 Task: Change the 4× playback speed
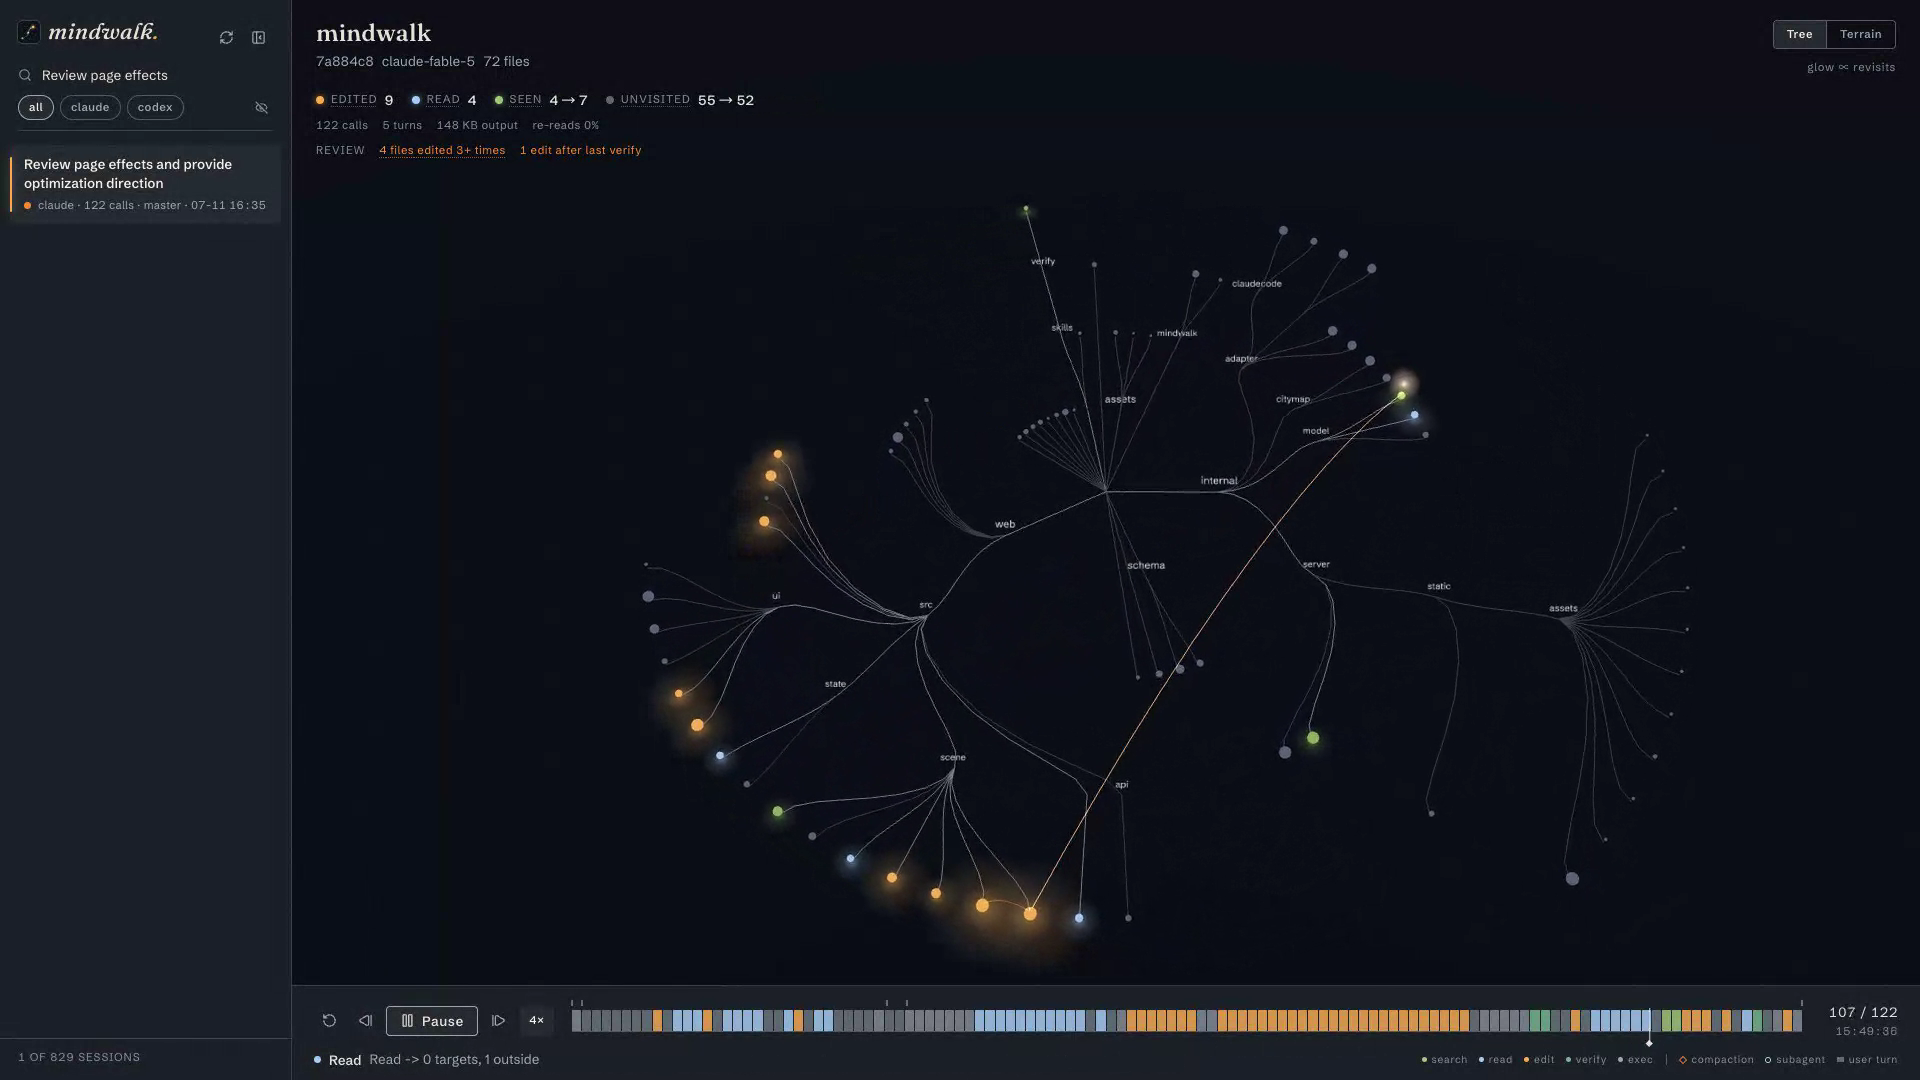[536, 1020]
